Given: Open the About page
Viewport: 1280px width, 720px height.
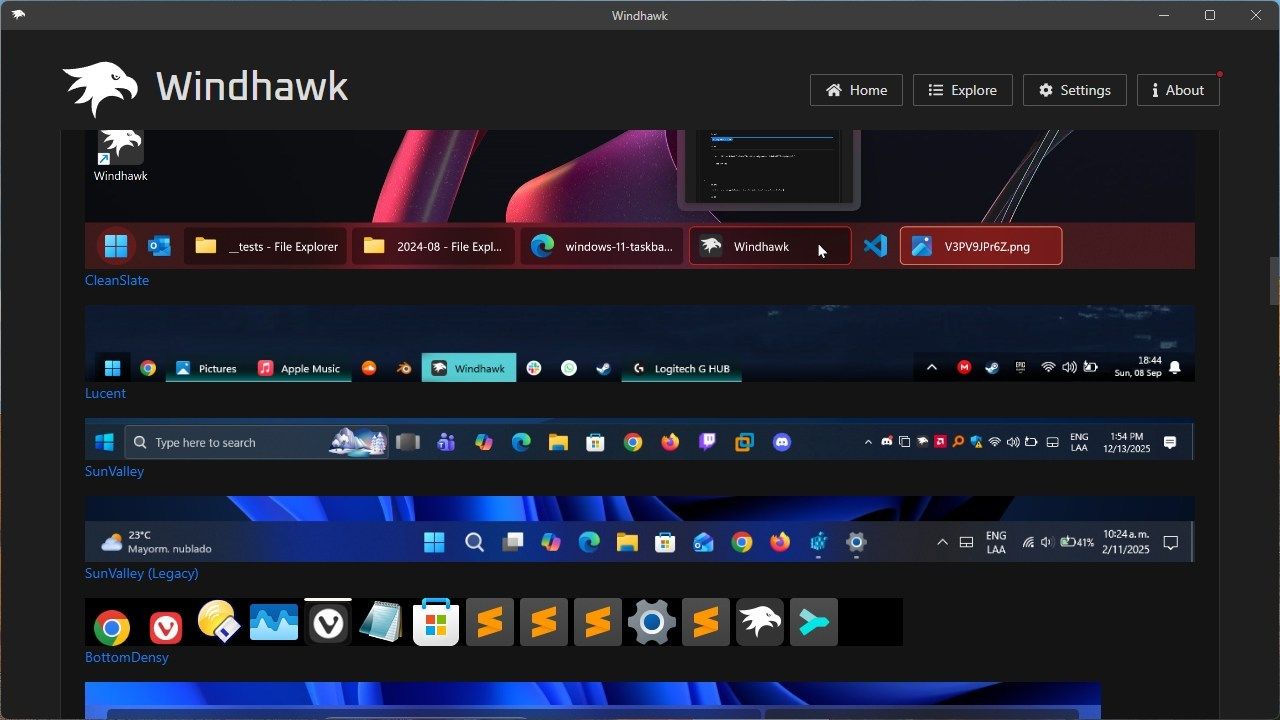Looking at the screenshot, I should (x=1178, y=90).
